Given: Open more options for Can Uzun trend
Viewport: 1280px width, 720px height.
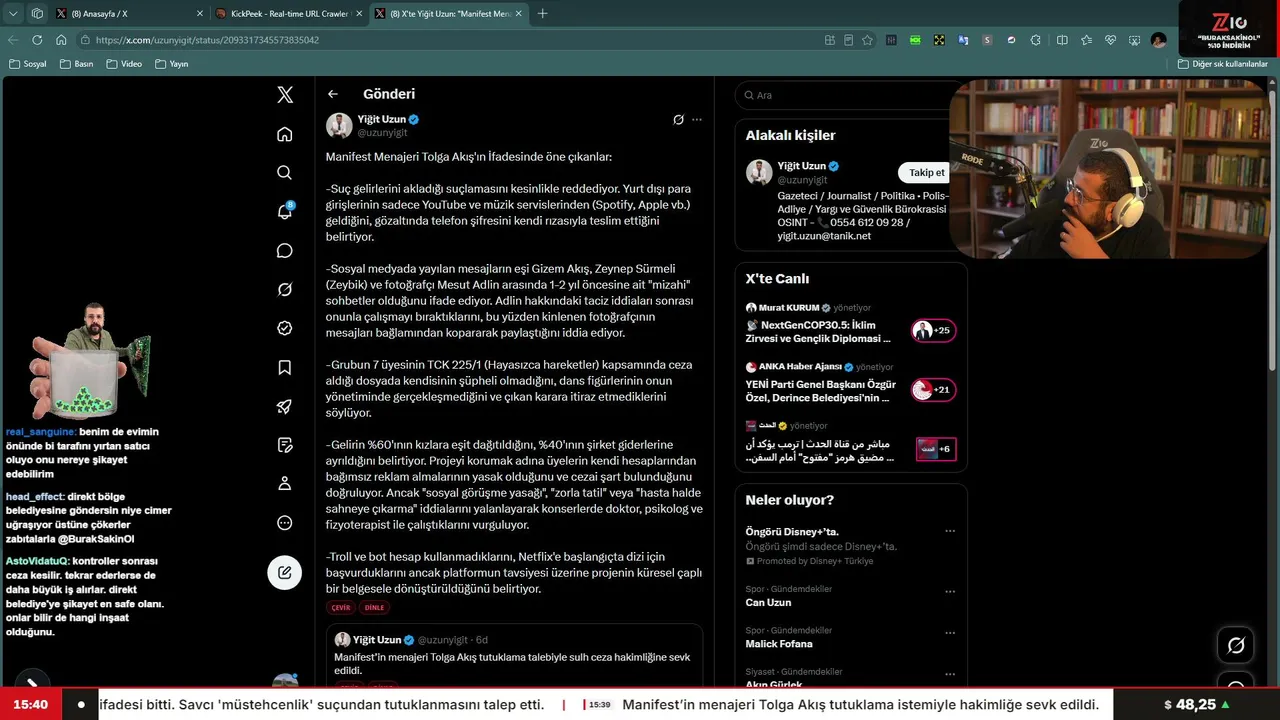Looking at the screenshot, I should pyautogui.click(x=950, y=590).
